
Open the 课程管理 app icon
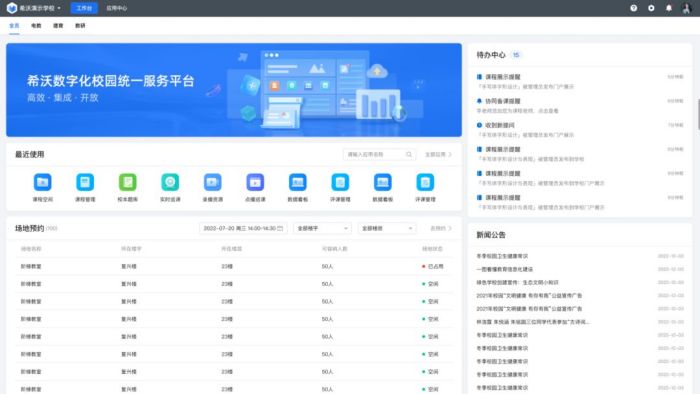[x=85, y=182]
